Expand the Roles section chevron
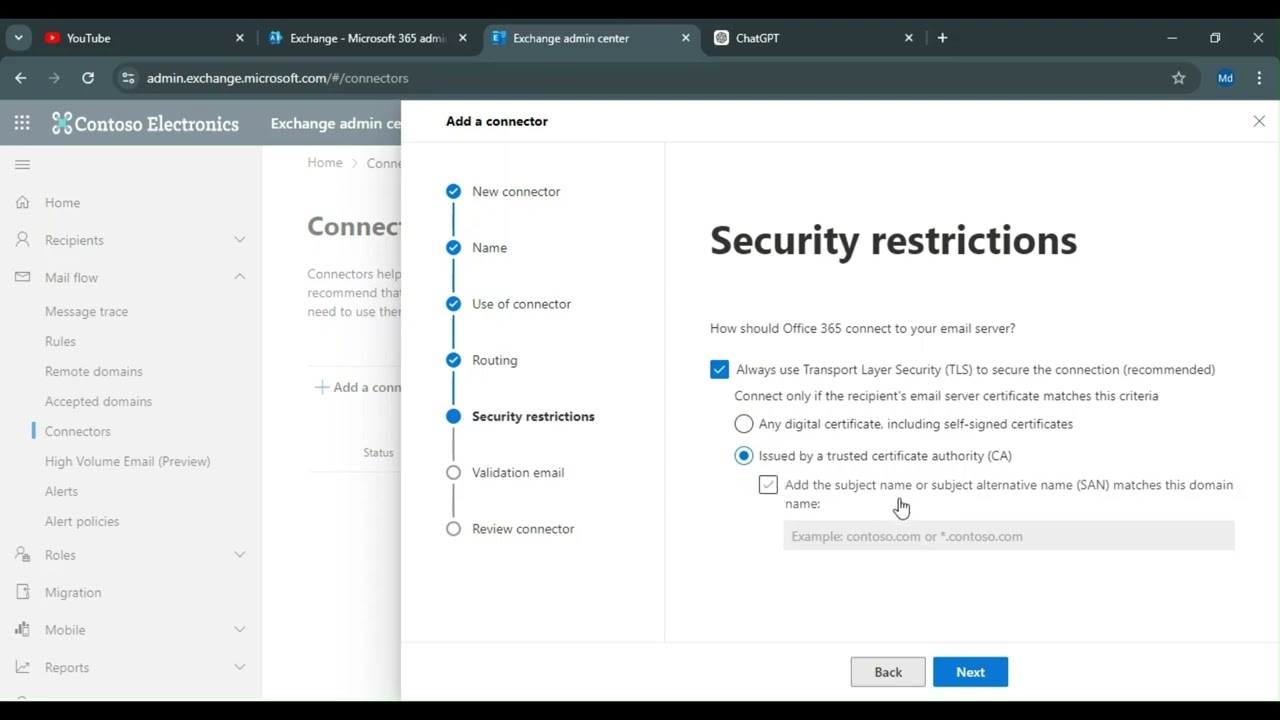Viewport: 1280px width, 720px height. 240,555
